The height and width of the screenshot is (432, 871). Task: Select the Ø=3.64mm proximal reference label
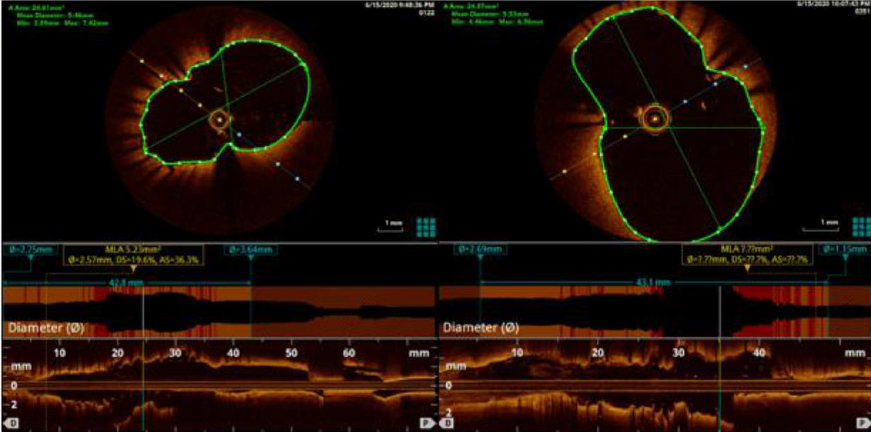pyautogui.click(x=251, y=250)
